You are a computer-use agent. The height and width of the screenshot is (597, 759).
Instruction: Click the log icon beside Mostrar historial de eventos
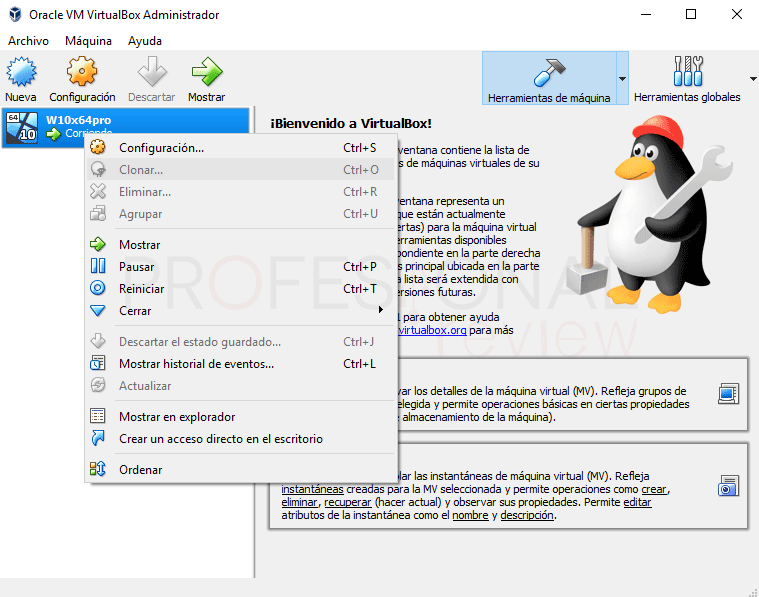(98, 363)
